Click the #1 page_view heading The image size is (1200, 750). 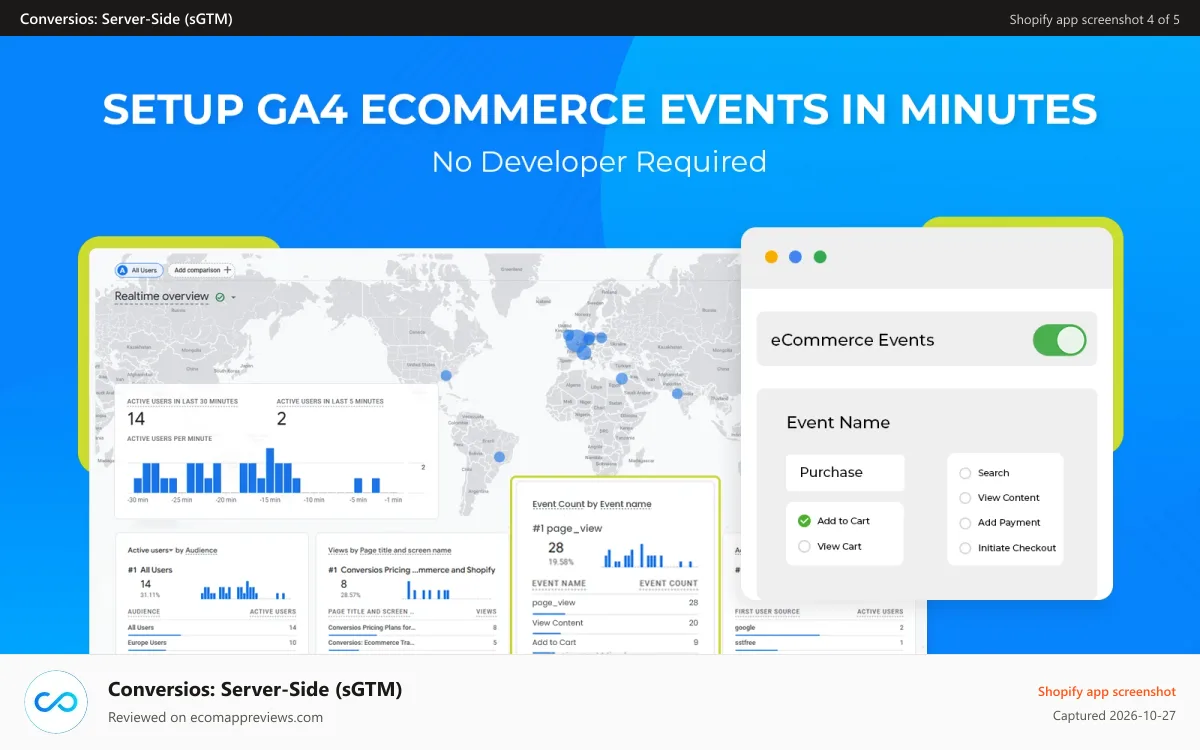567,528
